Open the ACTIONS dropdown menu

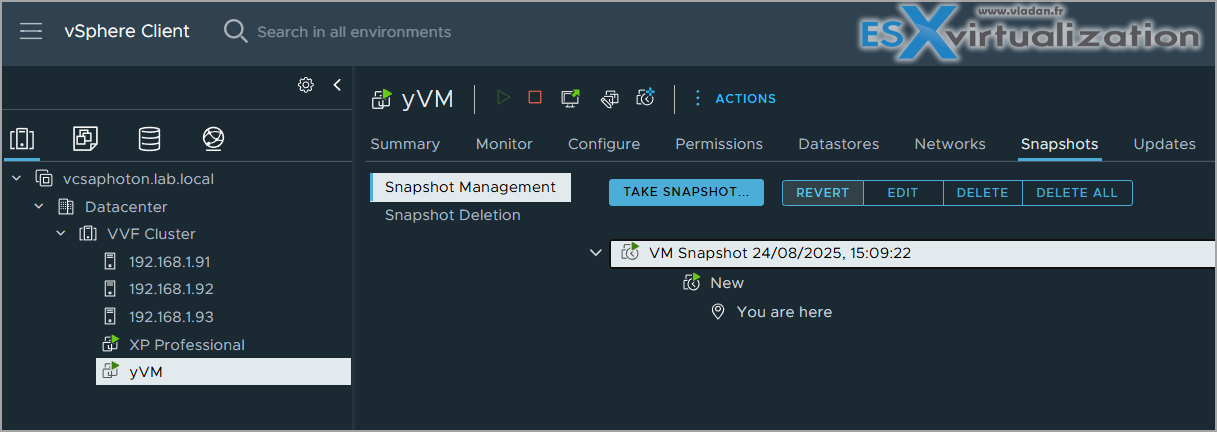(735, 98)
